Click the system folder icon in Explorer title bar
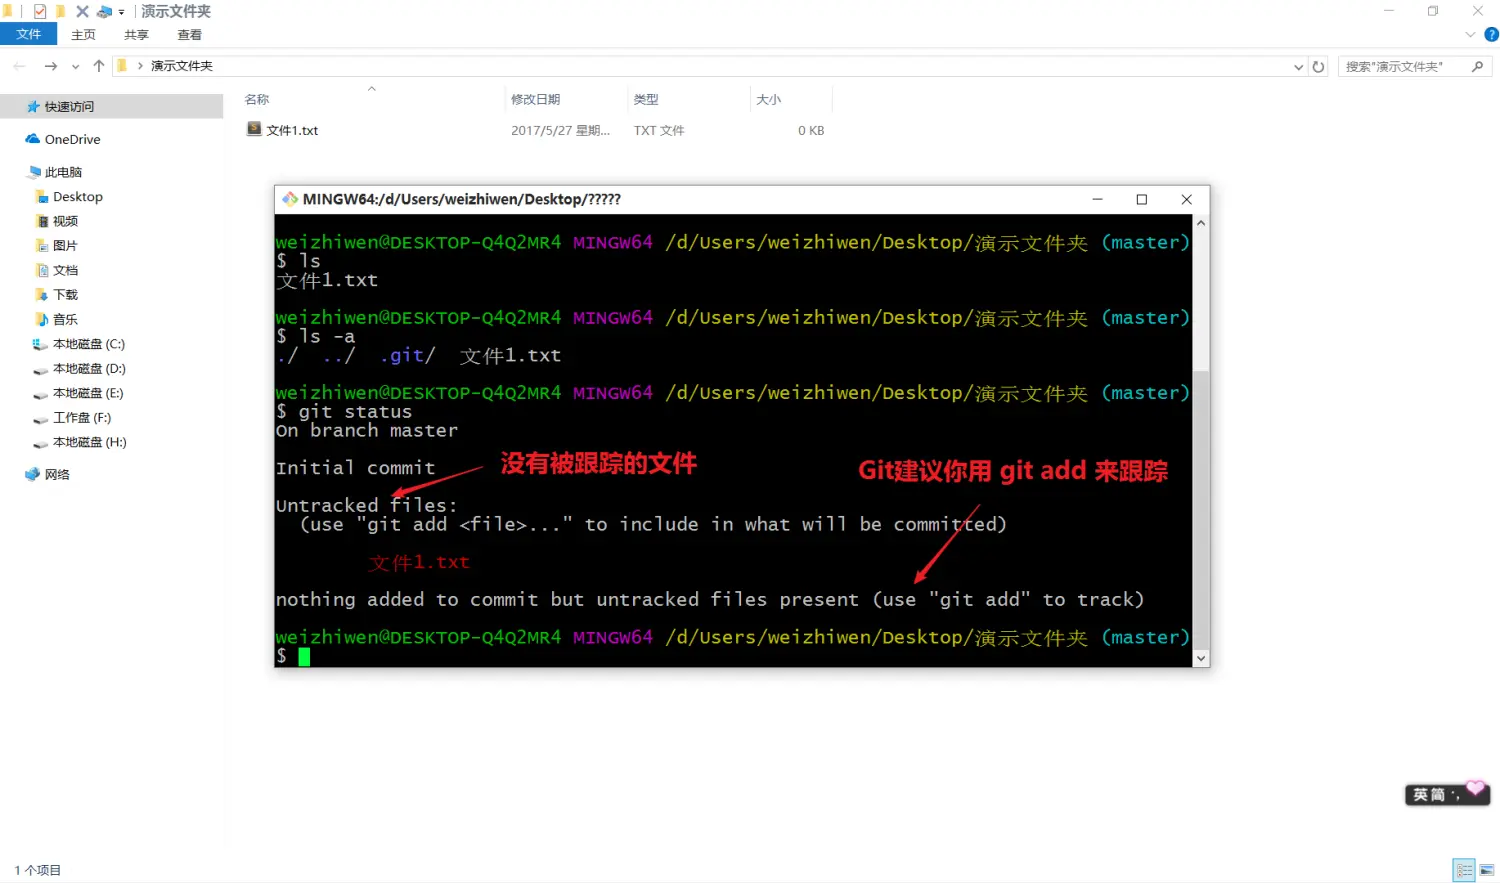This screenshot has width=1500, height=883. [7, 12]
